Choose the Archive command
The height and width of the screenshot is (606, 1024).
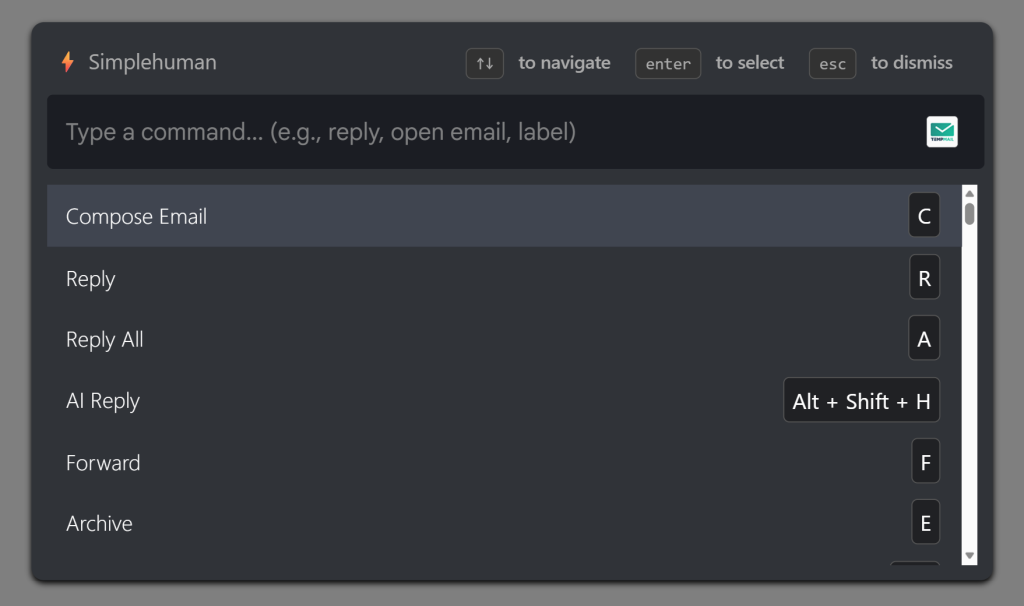pos(400,522)
